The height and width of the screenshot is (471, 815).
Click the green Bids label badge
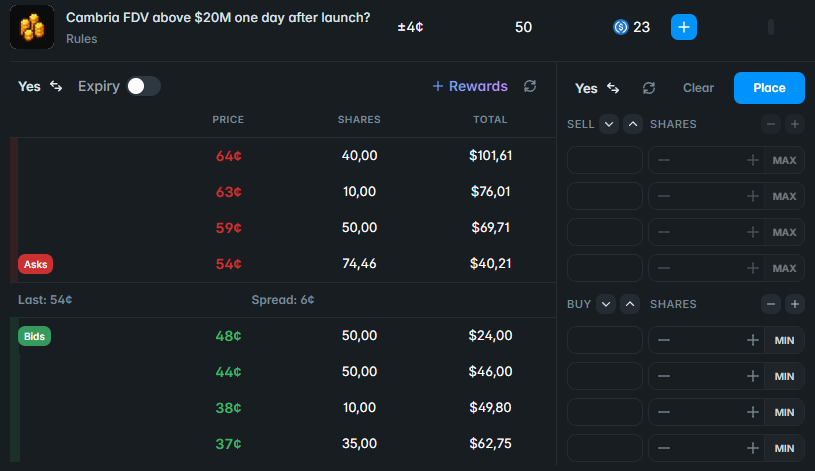[34, 336]
